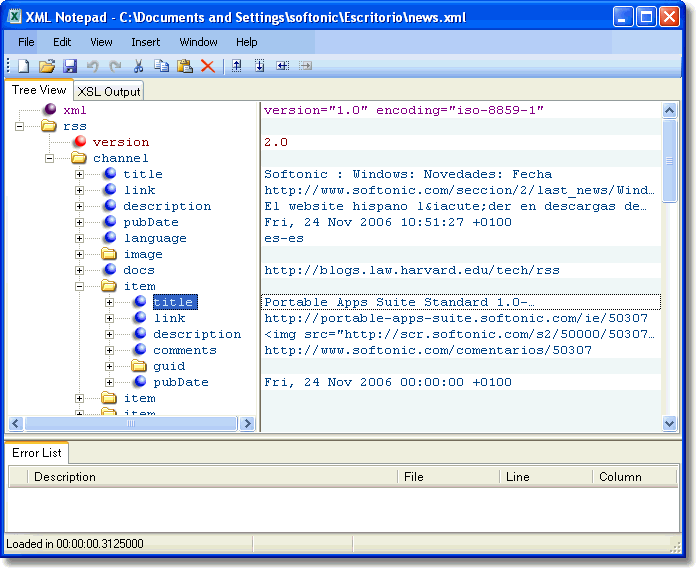698x570 pixels.
Task: Click the purple sphere icon beside xml
Action: [x=50, y=109]
